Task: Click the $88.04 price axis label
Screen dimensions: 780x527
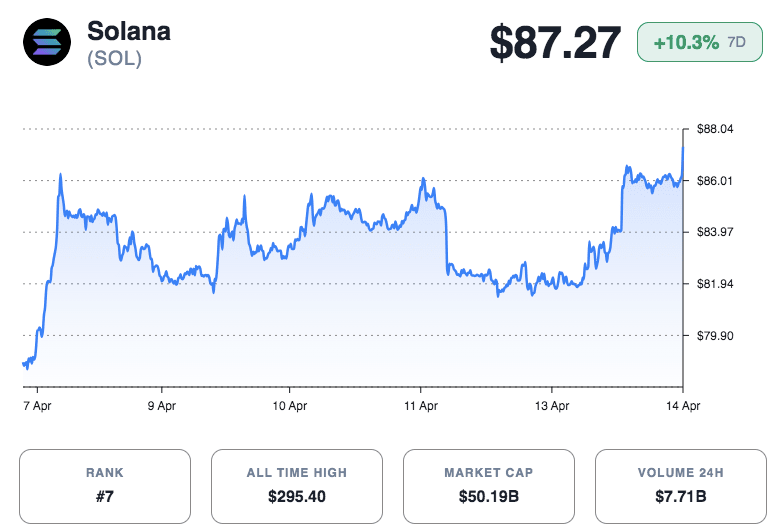Action: point(715,129)
